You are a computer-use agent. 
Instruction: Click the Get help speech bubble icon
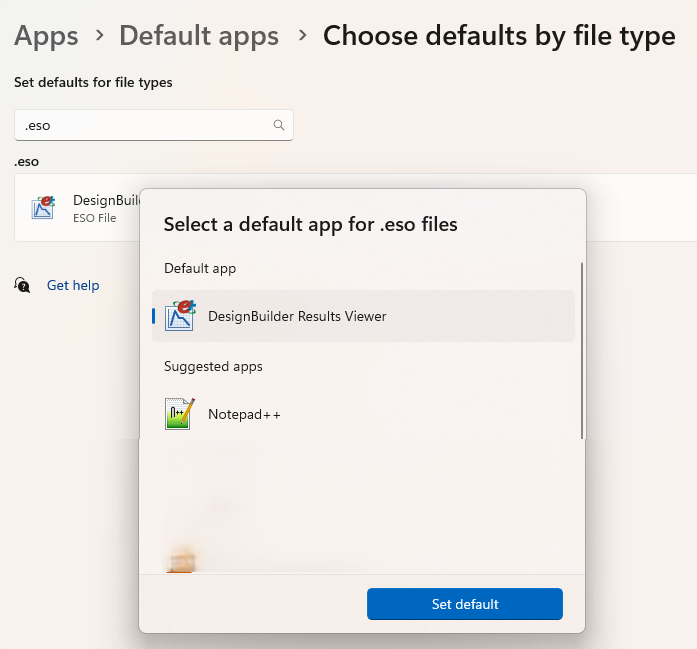[23, 285]
